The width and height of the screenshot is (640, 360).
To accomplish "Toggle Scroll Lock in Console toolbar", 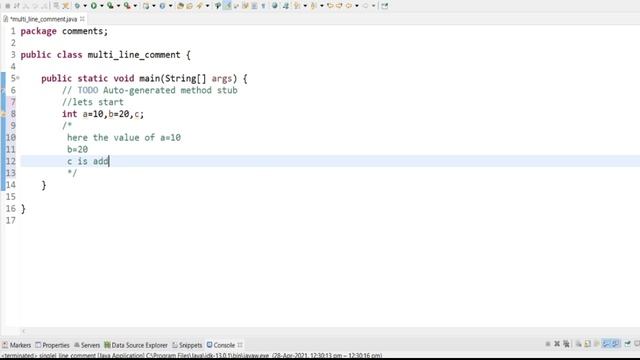I will 587,344.
